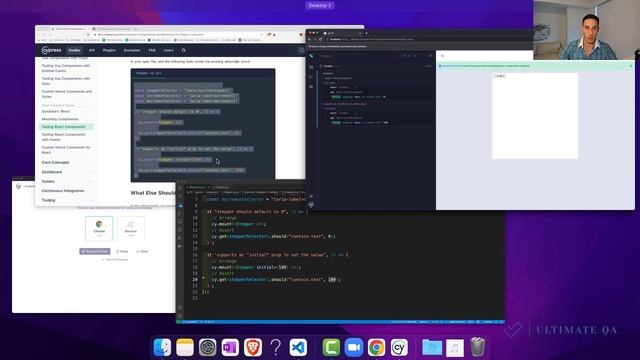Open Testing React Components with Events link
Image resolution: width=640 pixels, height=360 pixels.
click(64, 137)
